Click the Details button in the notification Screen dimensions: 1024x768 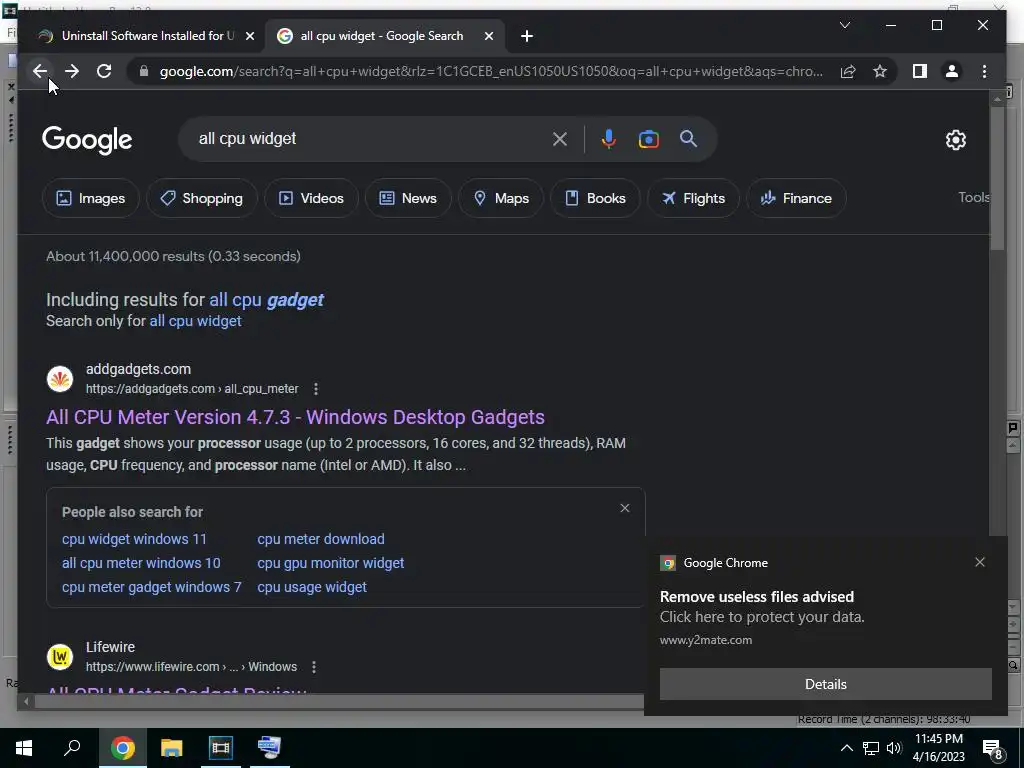[x=825, y=684]
